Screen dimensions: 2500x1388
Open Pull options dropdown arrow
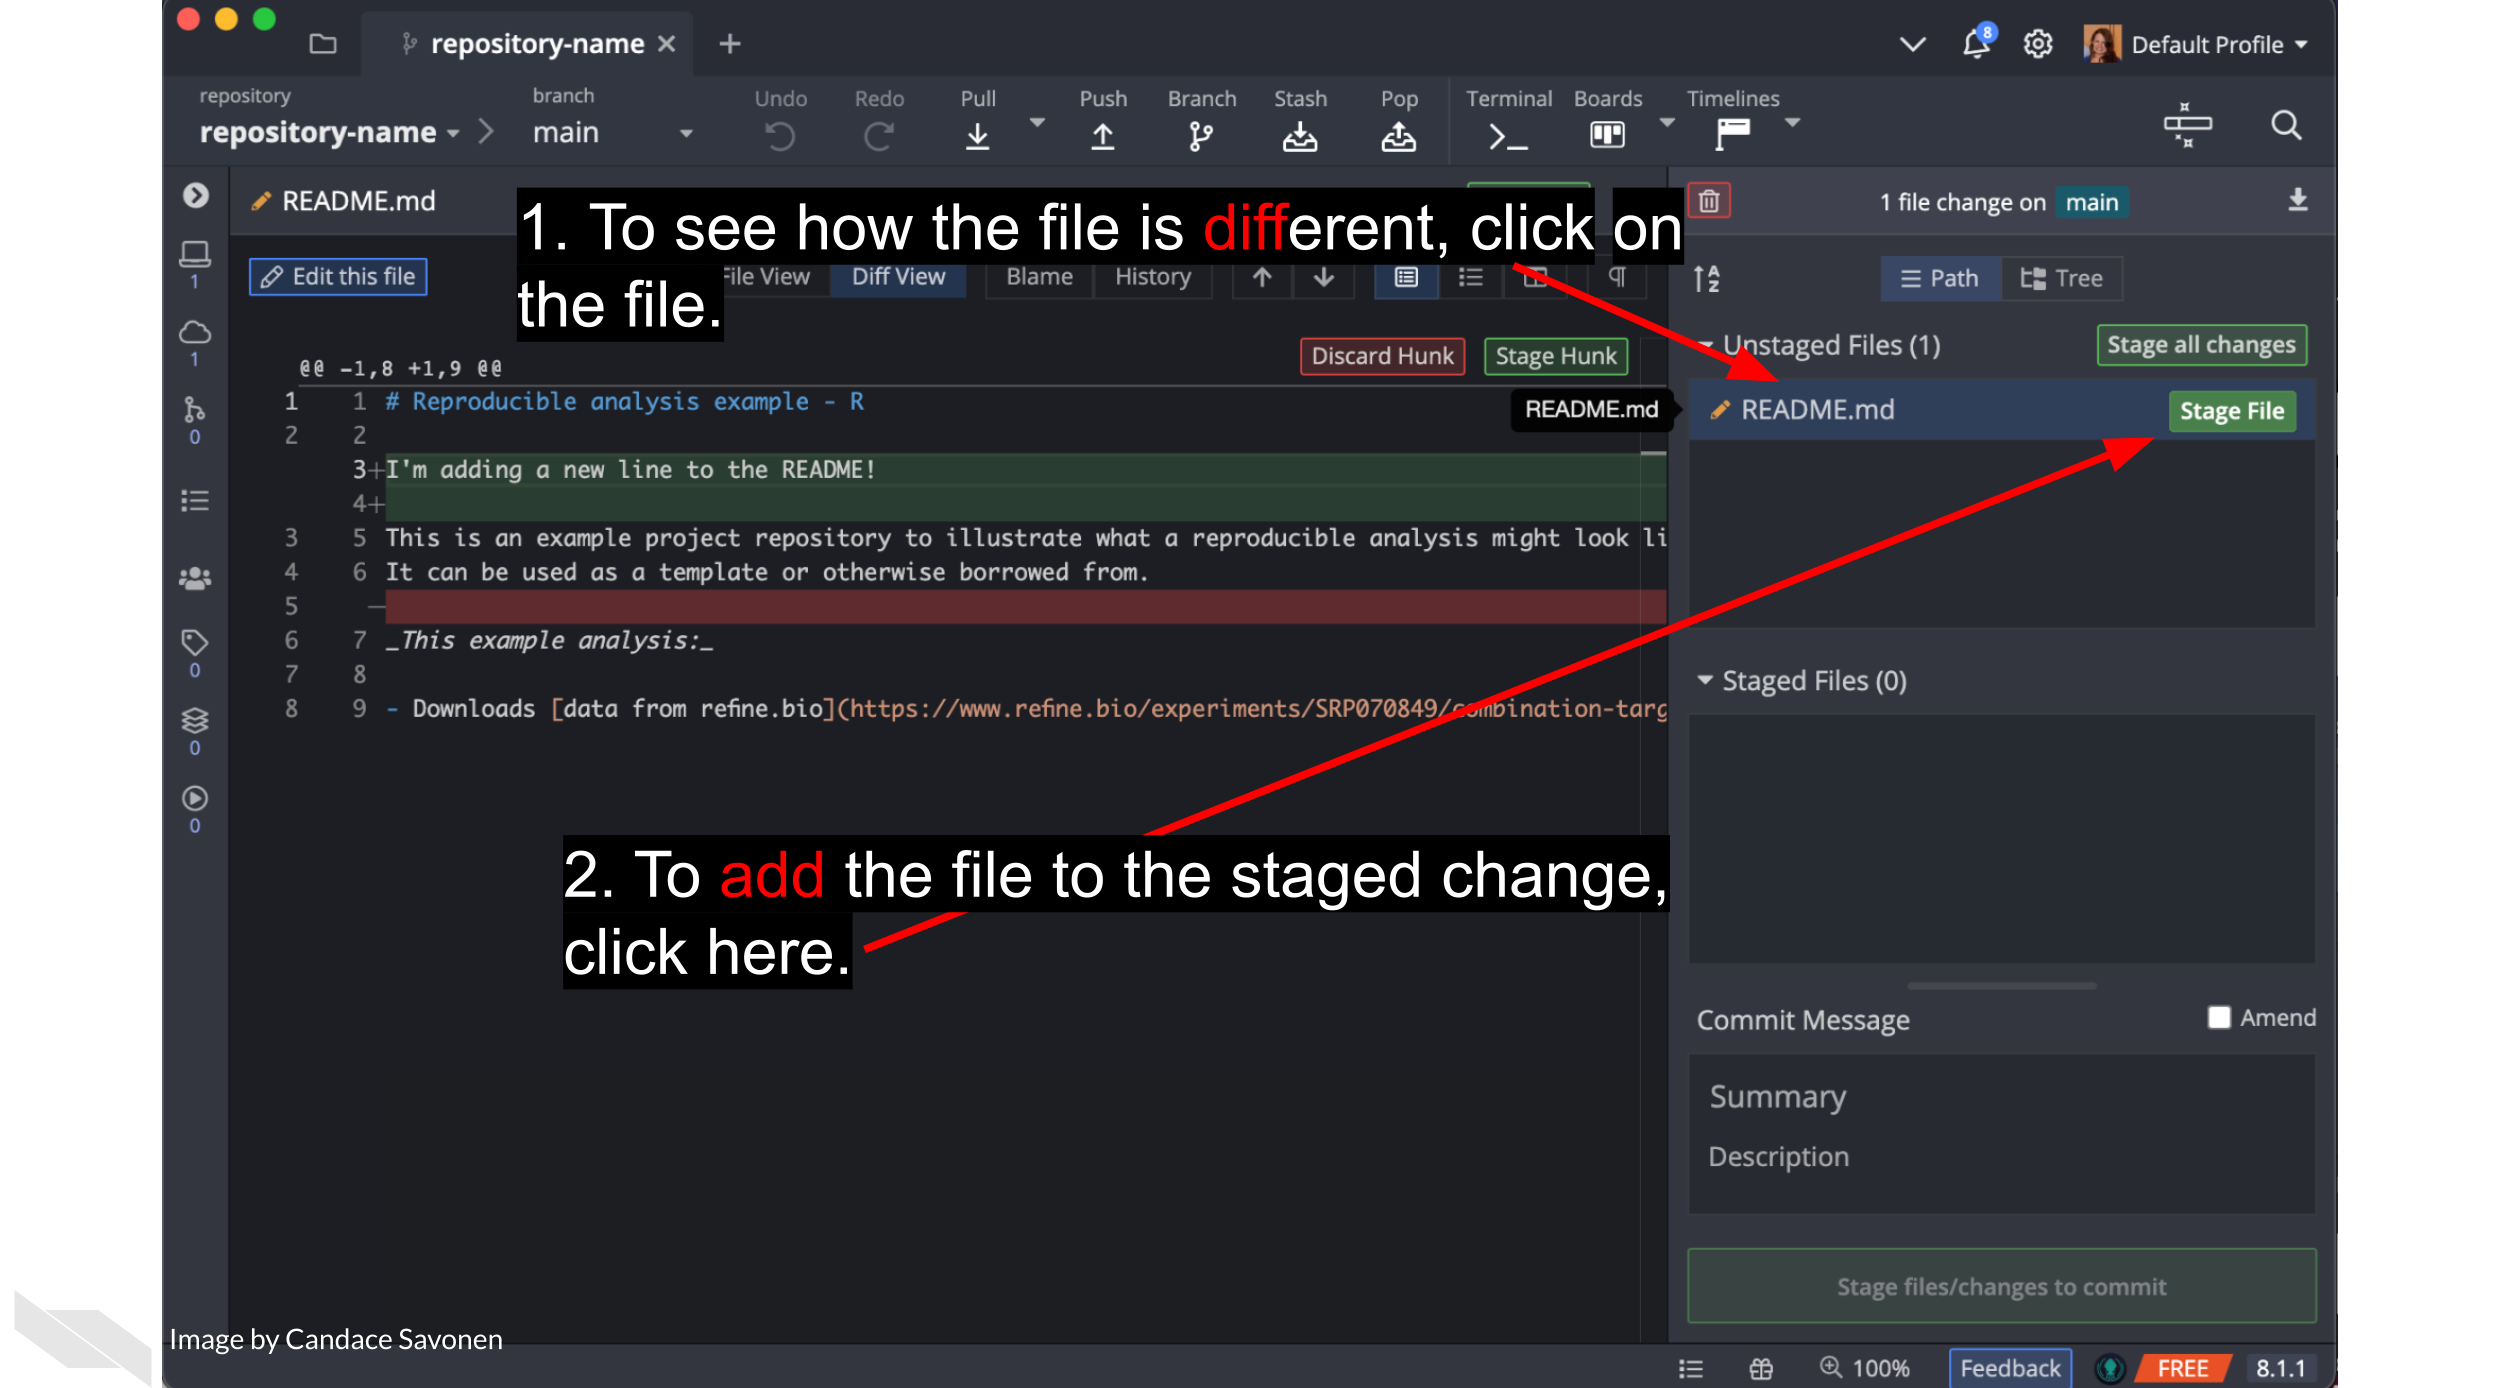click(x=1037, y=122)
